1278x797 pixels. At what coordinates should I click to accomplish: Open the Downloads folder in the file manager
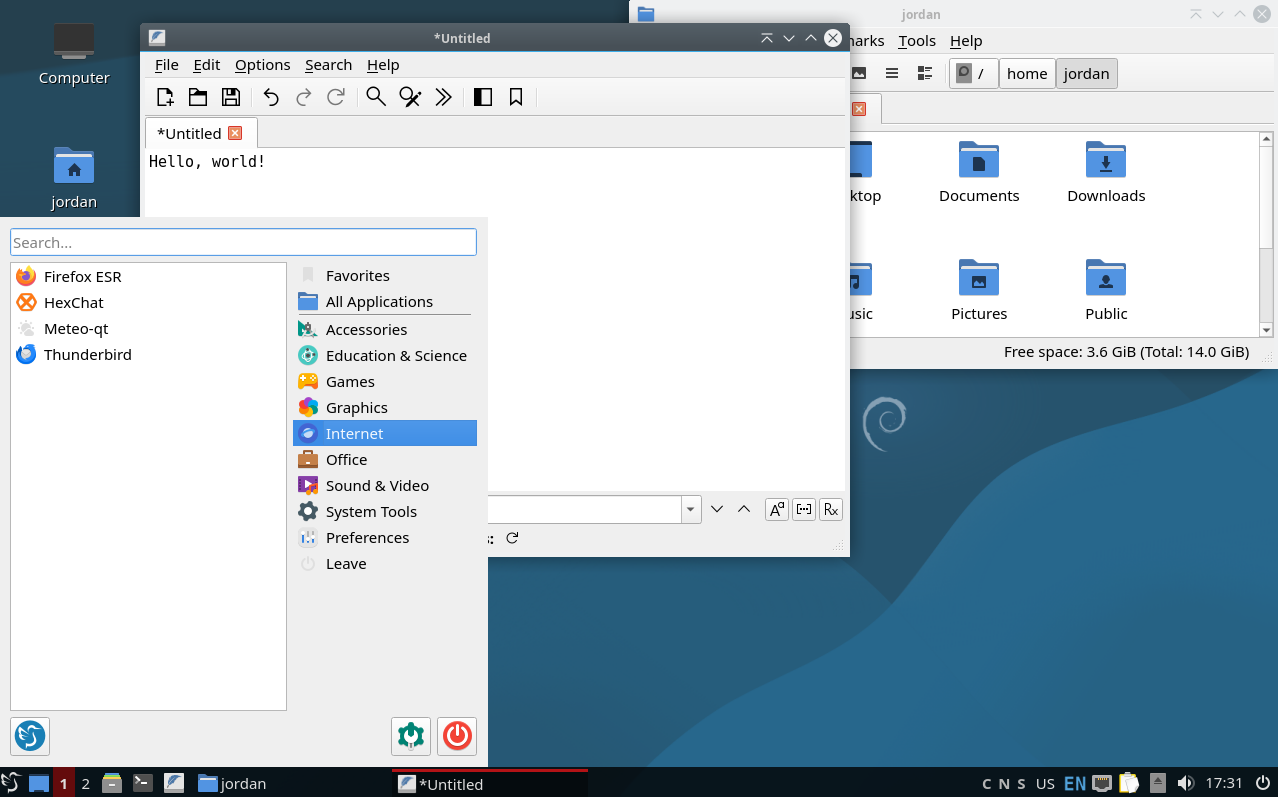tap(1106, 172)
